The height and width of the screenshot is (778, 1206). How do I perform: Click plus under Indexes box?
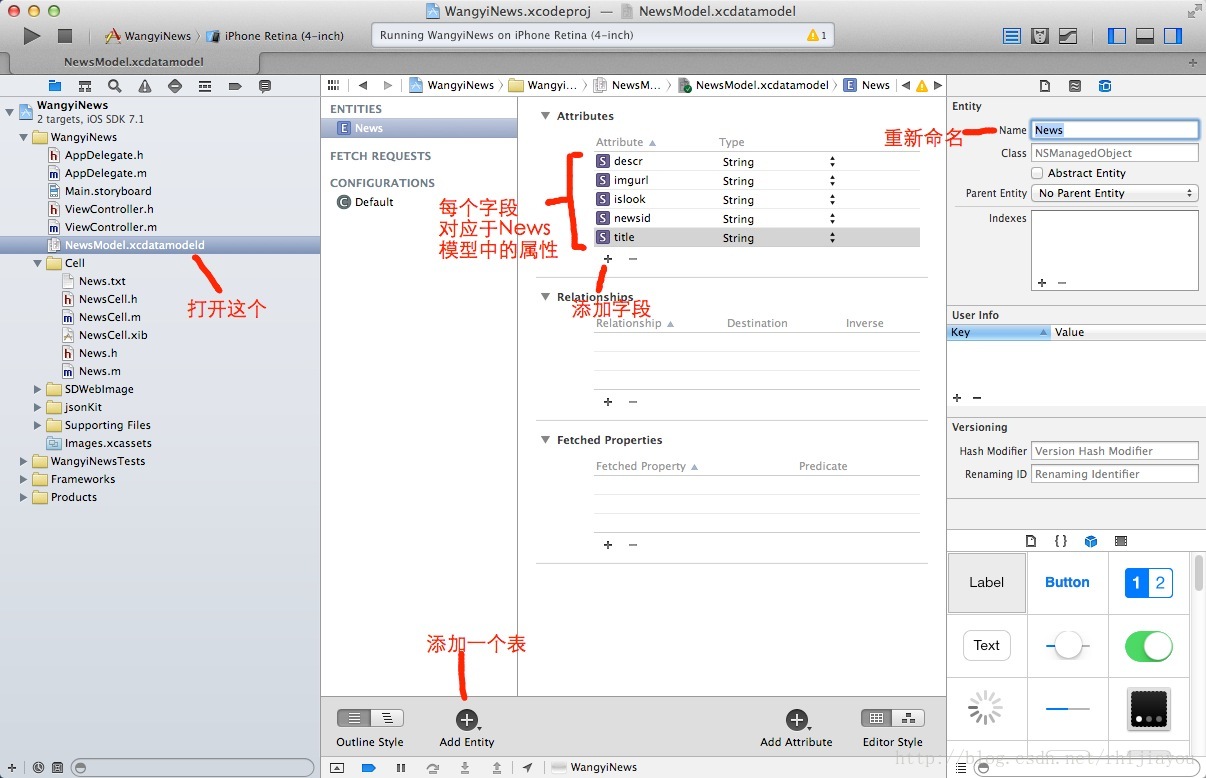[1042, 283]
